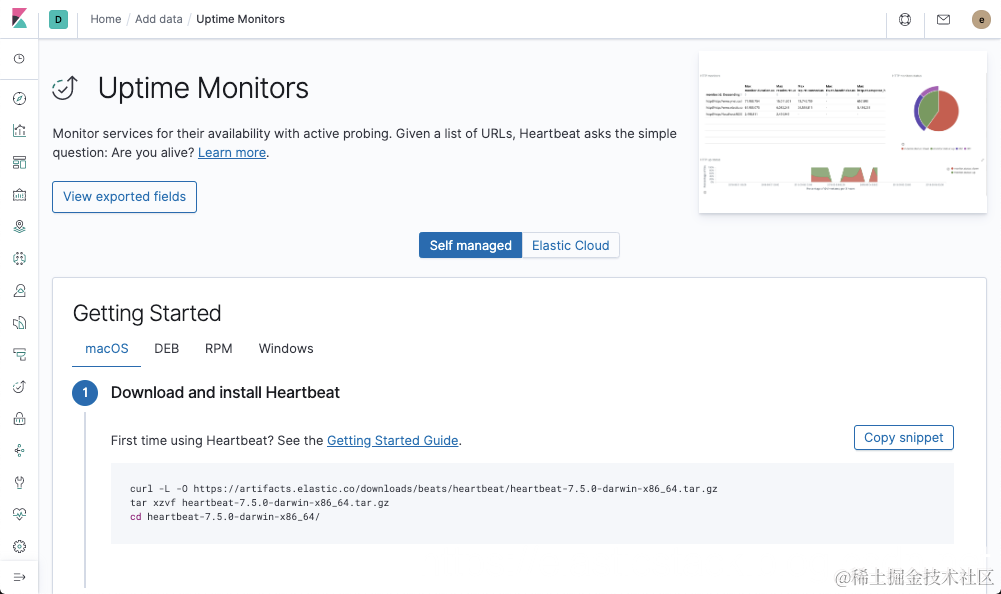Image resolution: width=1001 pixels, height=594 pixels.
Task: Open Dashboard icon in sidebar
Action: coord(19,162)
